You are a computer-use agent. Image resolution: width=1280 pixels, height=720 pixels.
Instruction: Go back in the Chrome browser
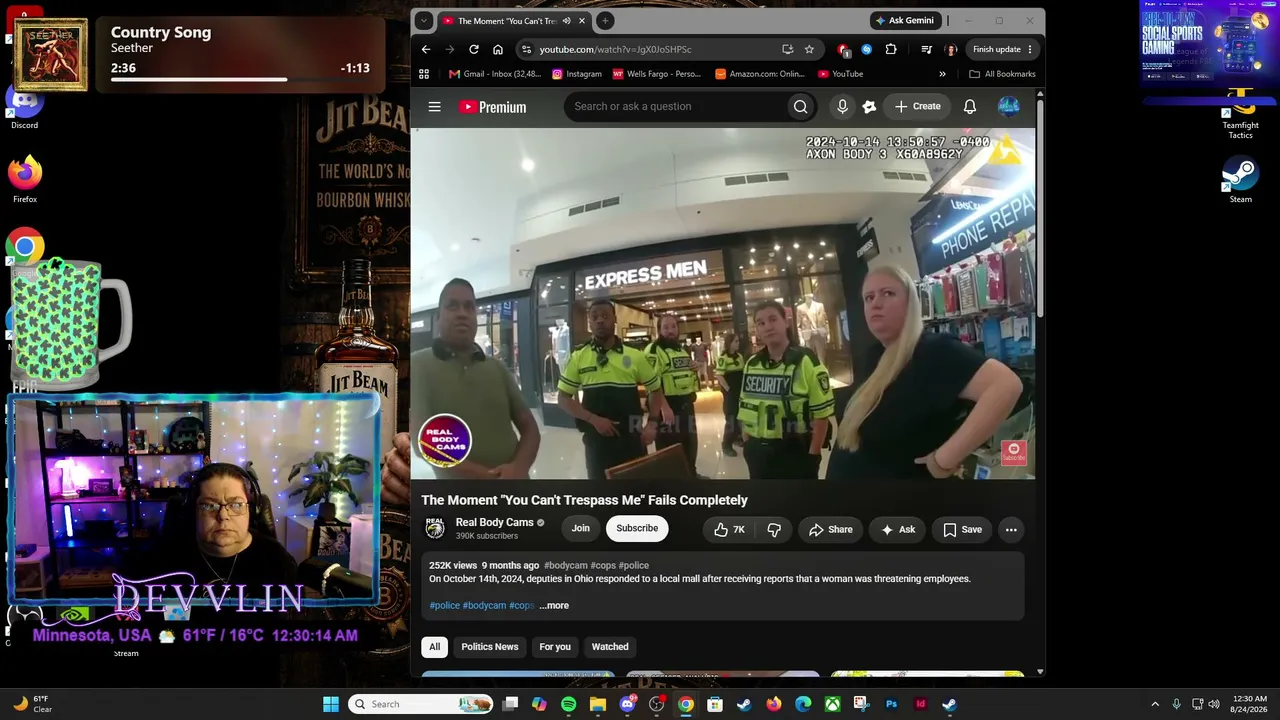pos(426,49)
